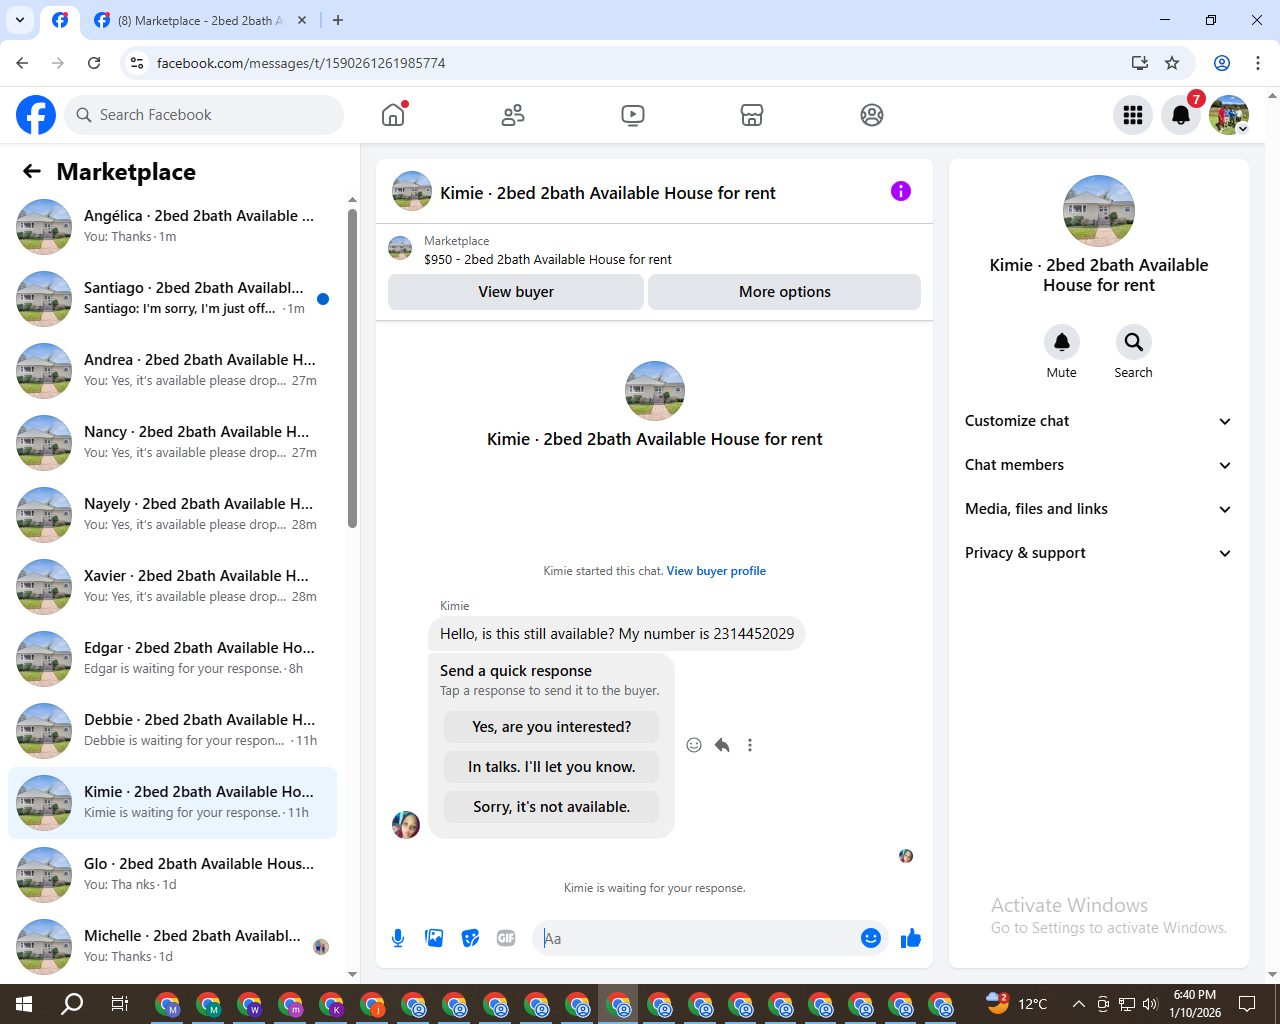
Task: Expand Privacy & support section
Action: [1098, 553]
